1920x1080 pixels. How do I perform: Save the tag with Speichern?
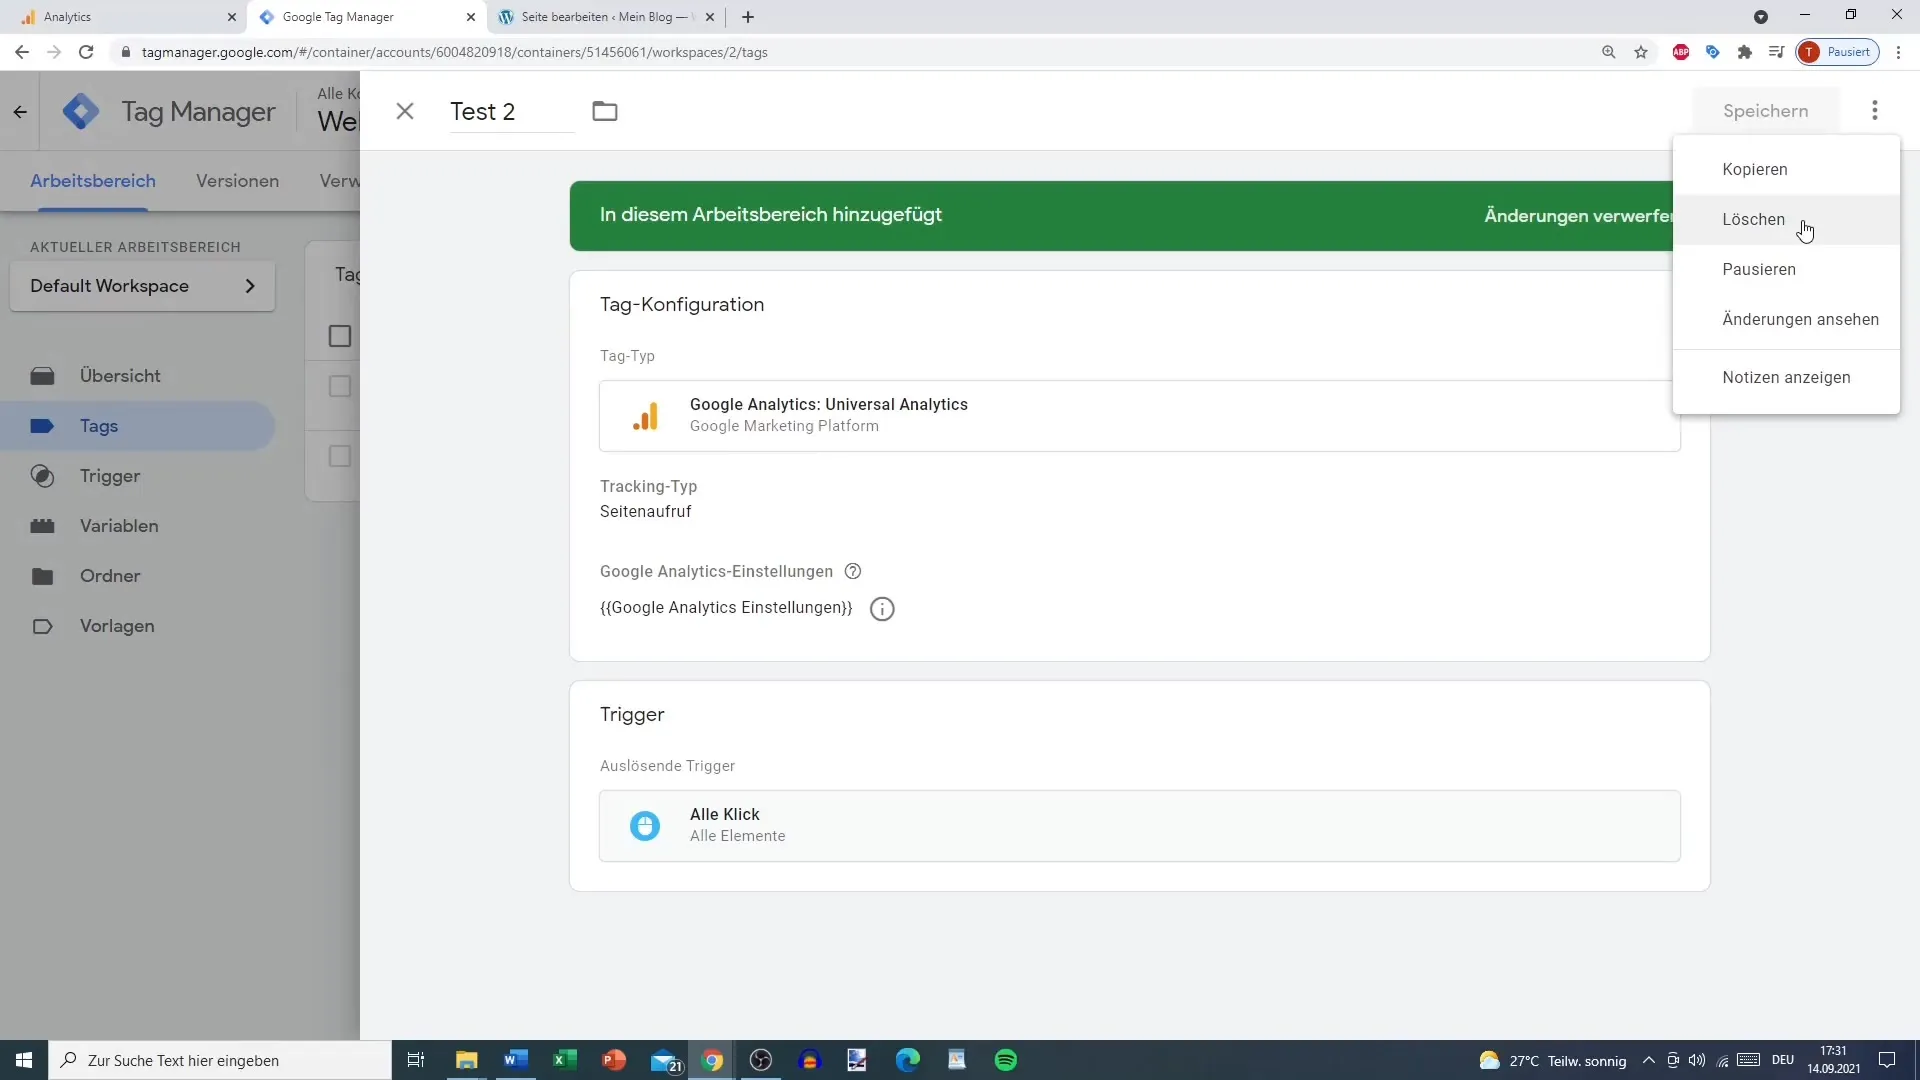click(1765, 111)
